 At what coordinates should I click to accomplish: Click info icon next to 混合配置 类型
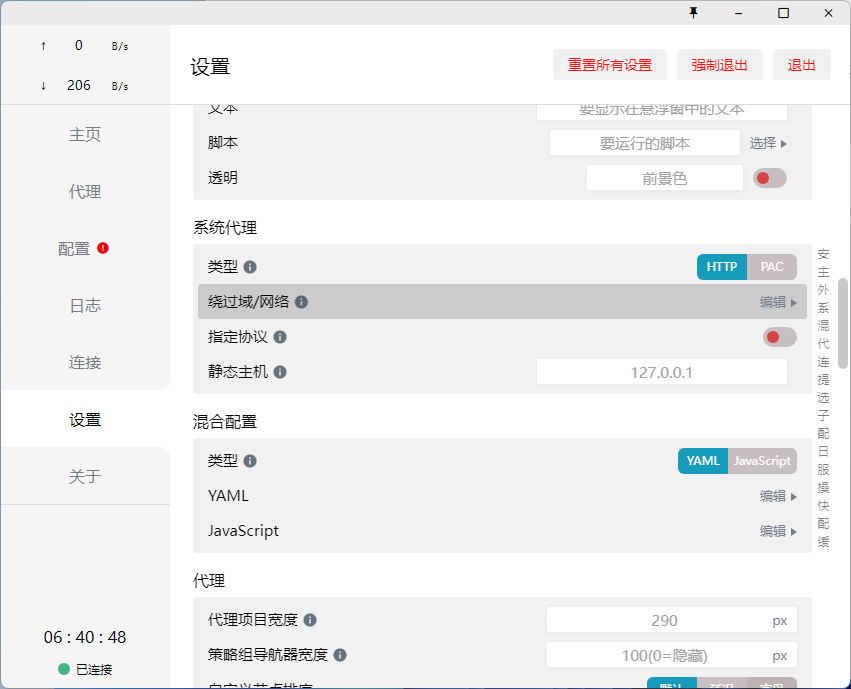coord(250,461)
